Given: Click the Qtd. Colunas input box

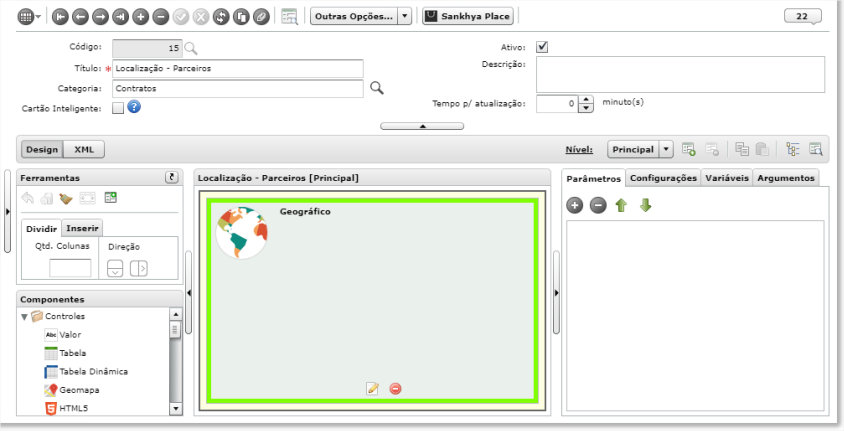Looking at the screenshot, I should (x=70, y=268).
